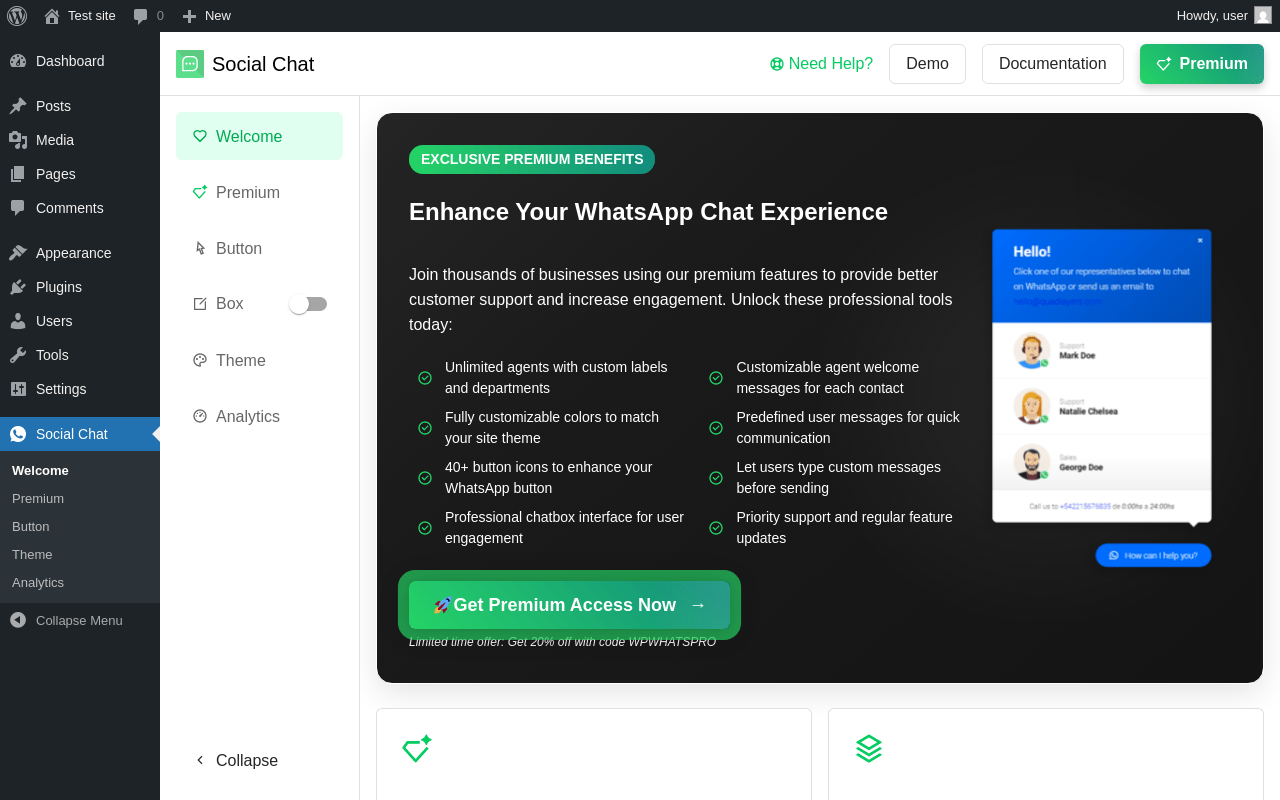The width and height of the screenshot is (1280, 800).
Task: Click the Media icon in admin menu
Action: coord(18,140)
